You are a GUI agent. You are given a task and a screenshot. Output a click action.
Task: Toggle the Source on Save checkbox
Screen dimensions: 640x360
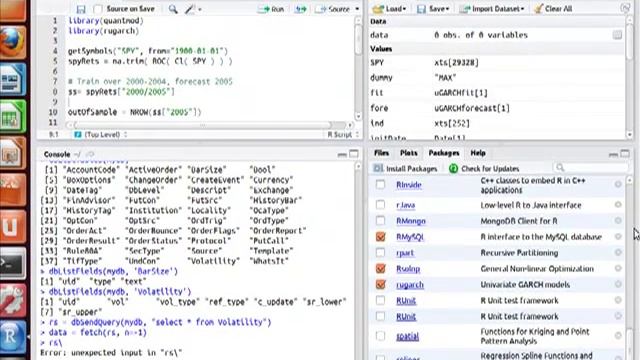(98, 9)
